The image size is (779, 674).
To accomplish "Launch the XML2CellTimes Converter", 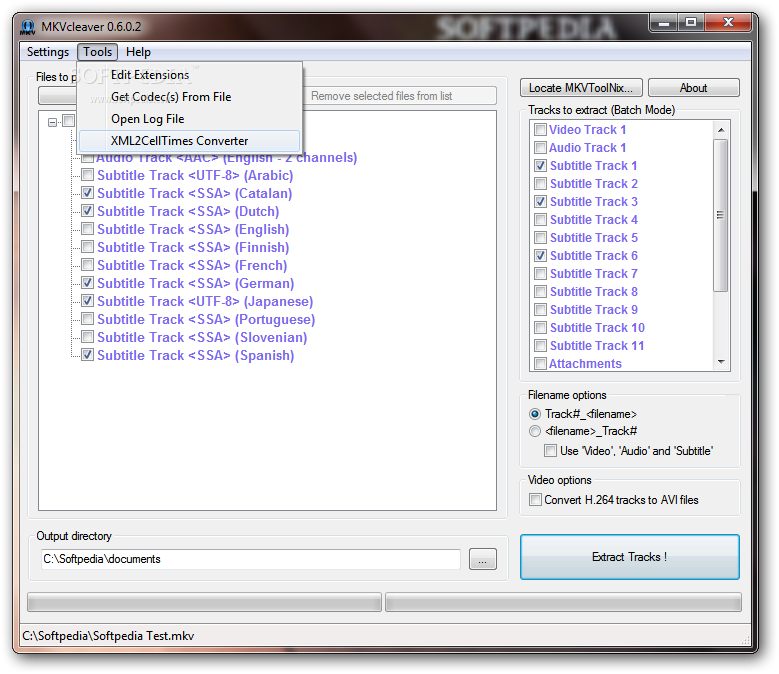I will tap(189, 141).
